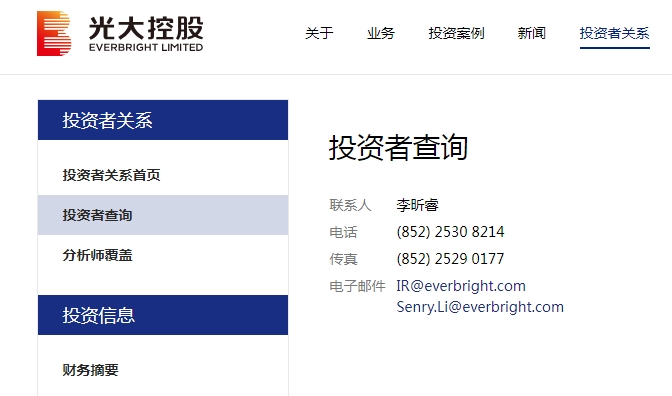The width and height of the screenshot is (672, 396).
Task: Select 投资者关系 in the top navigation
Action: tap(615, 33)
